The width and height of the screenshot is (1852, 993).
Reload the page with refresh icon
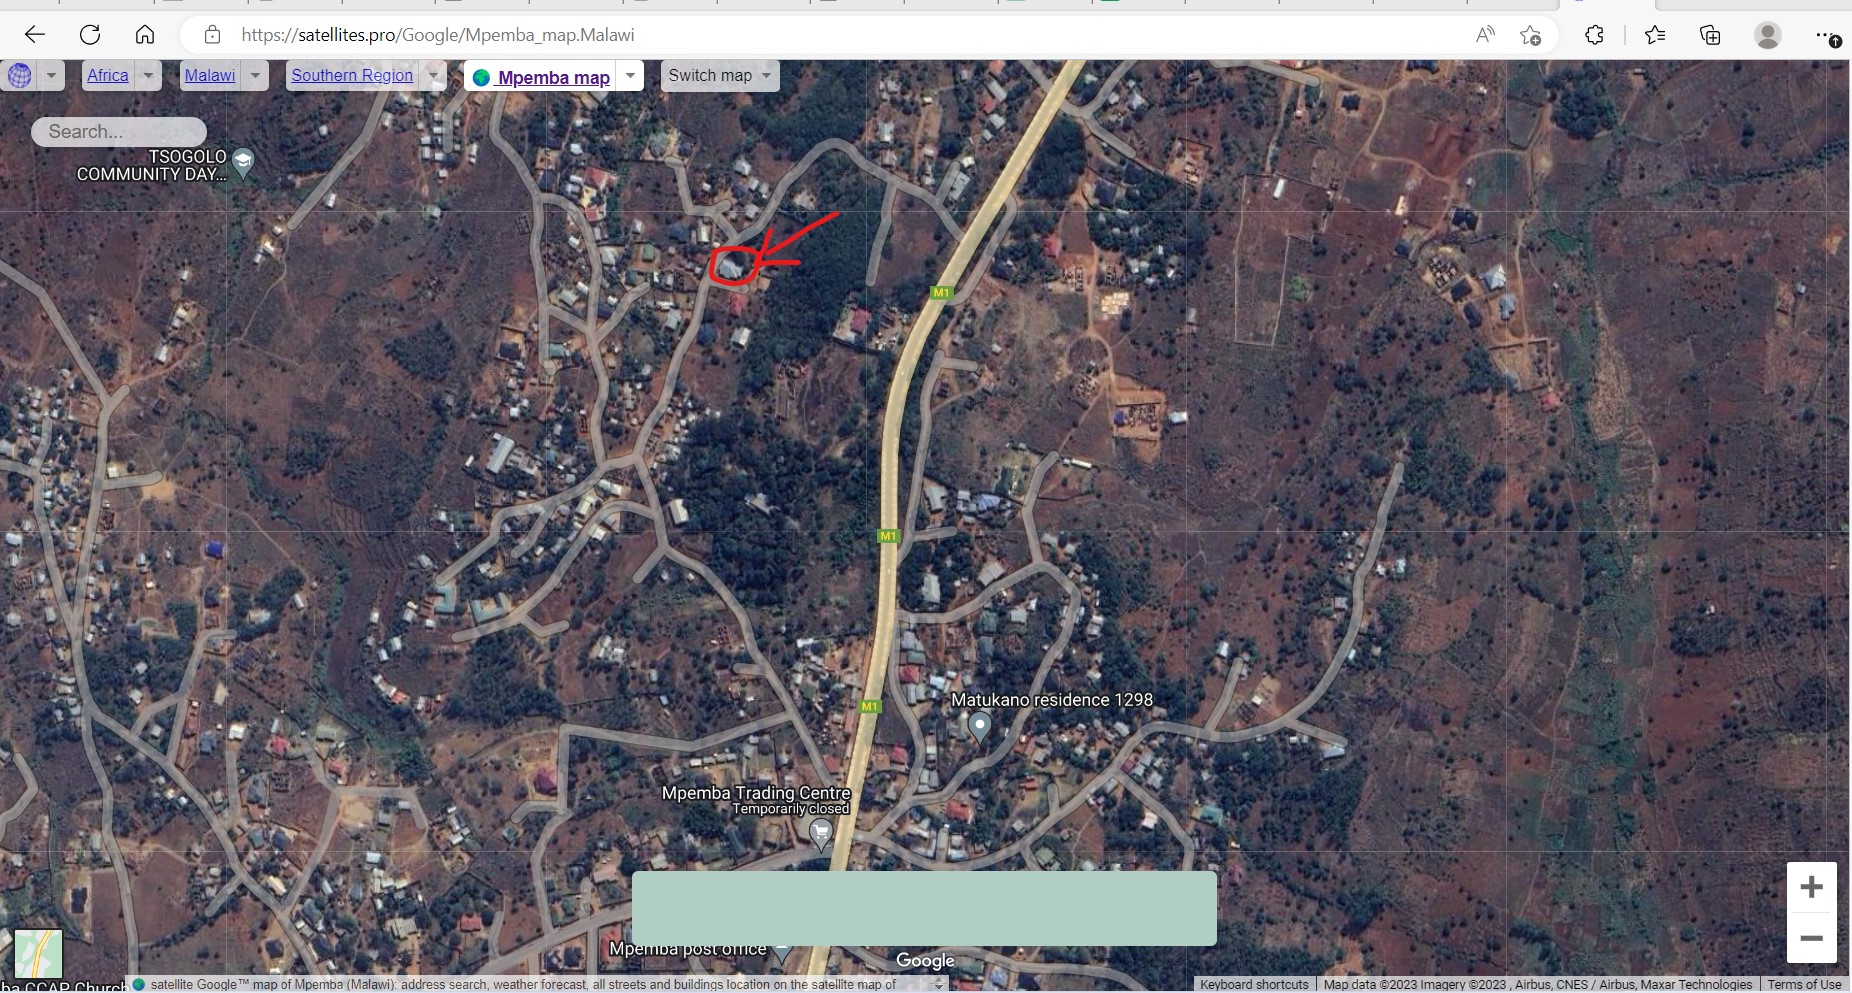point(90,35)
